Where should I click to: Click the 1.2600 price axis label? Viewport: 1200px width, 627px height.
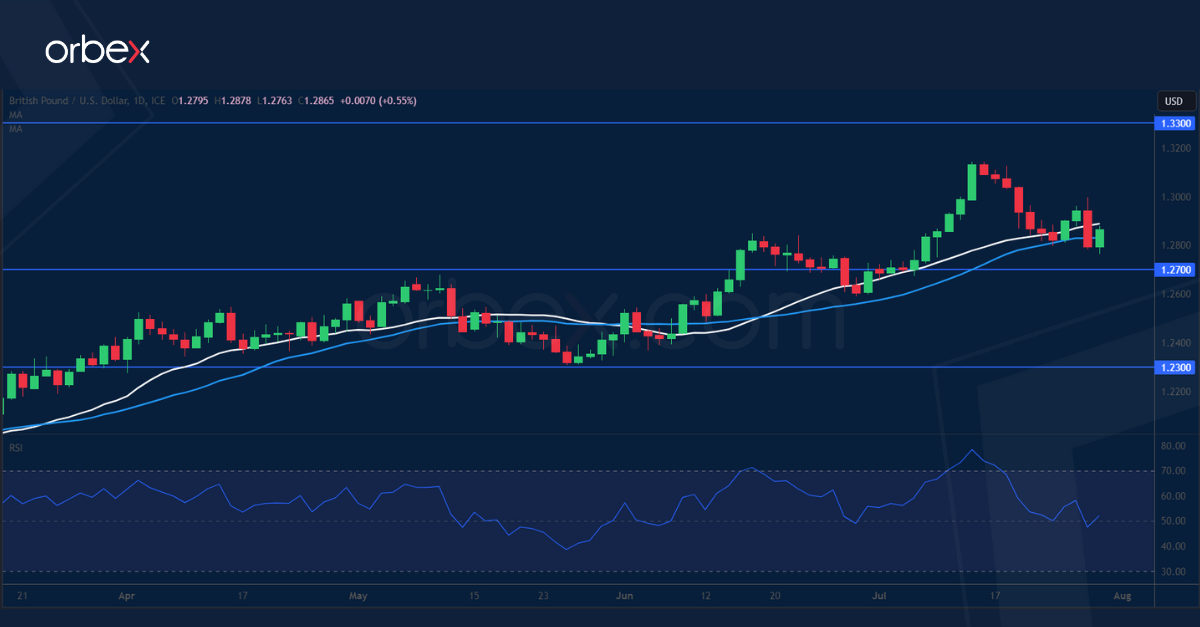pyautogui.click(x=1174, y=294)
